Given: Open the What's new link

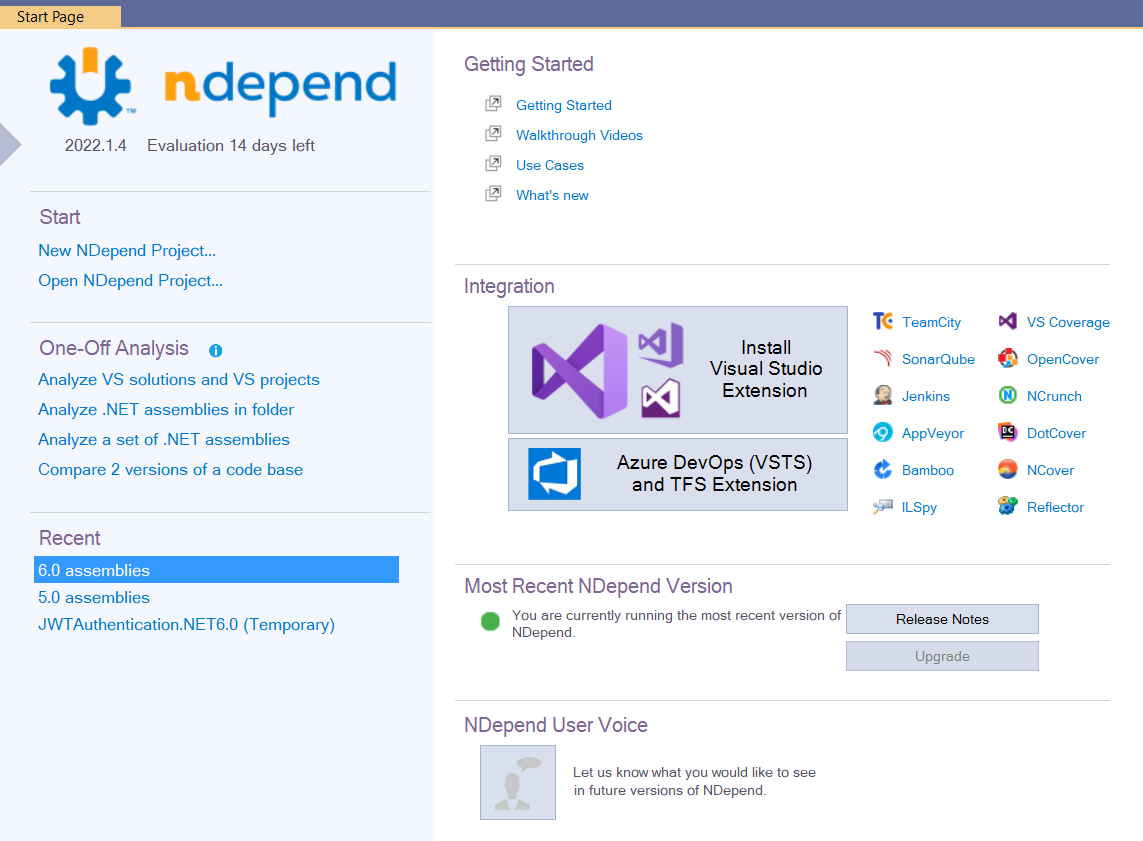Looking at the screenshot, I should click(552, 195).
